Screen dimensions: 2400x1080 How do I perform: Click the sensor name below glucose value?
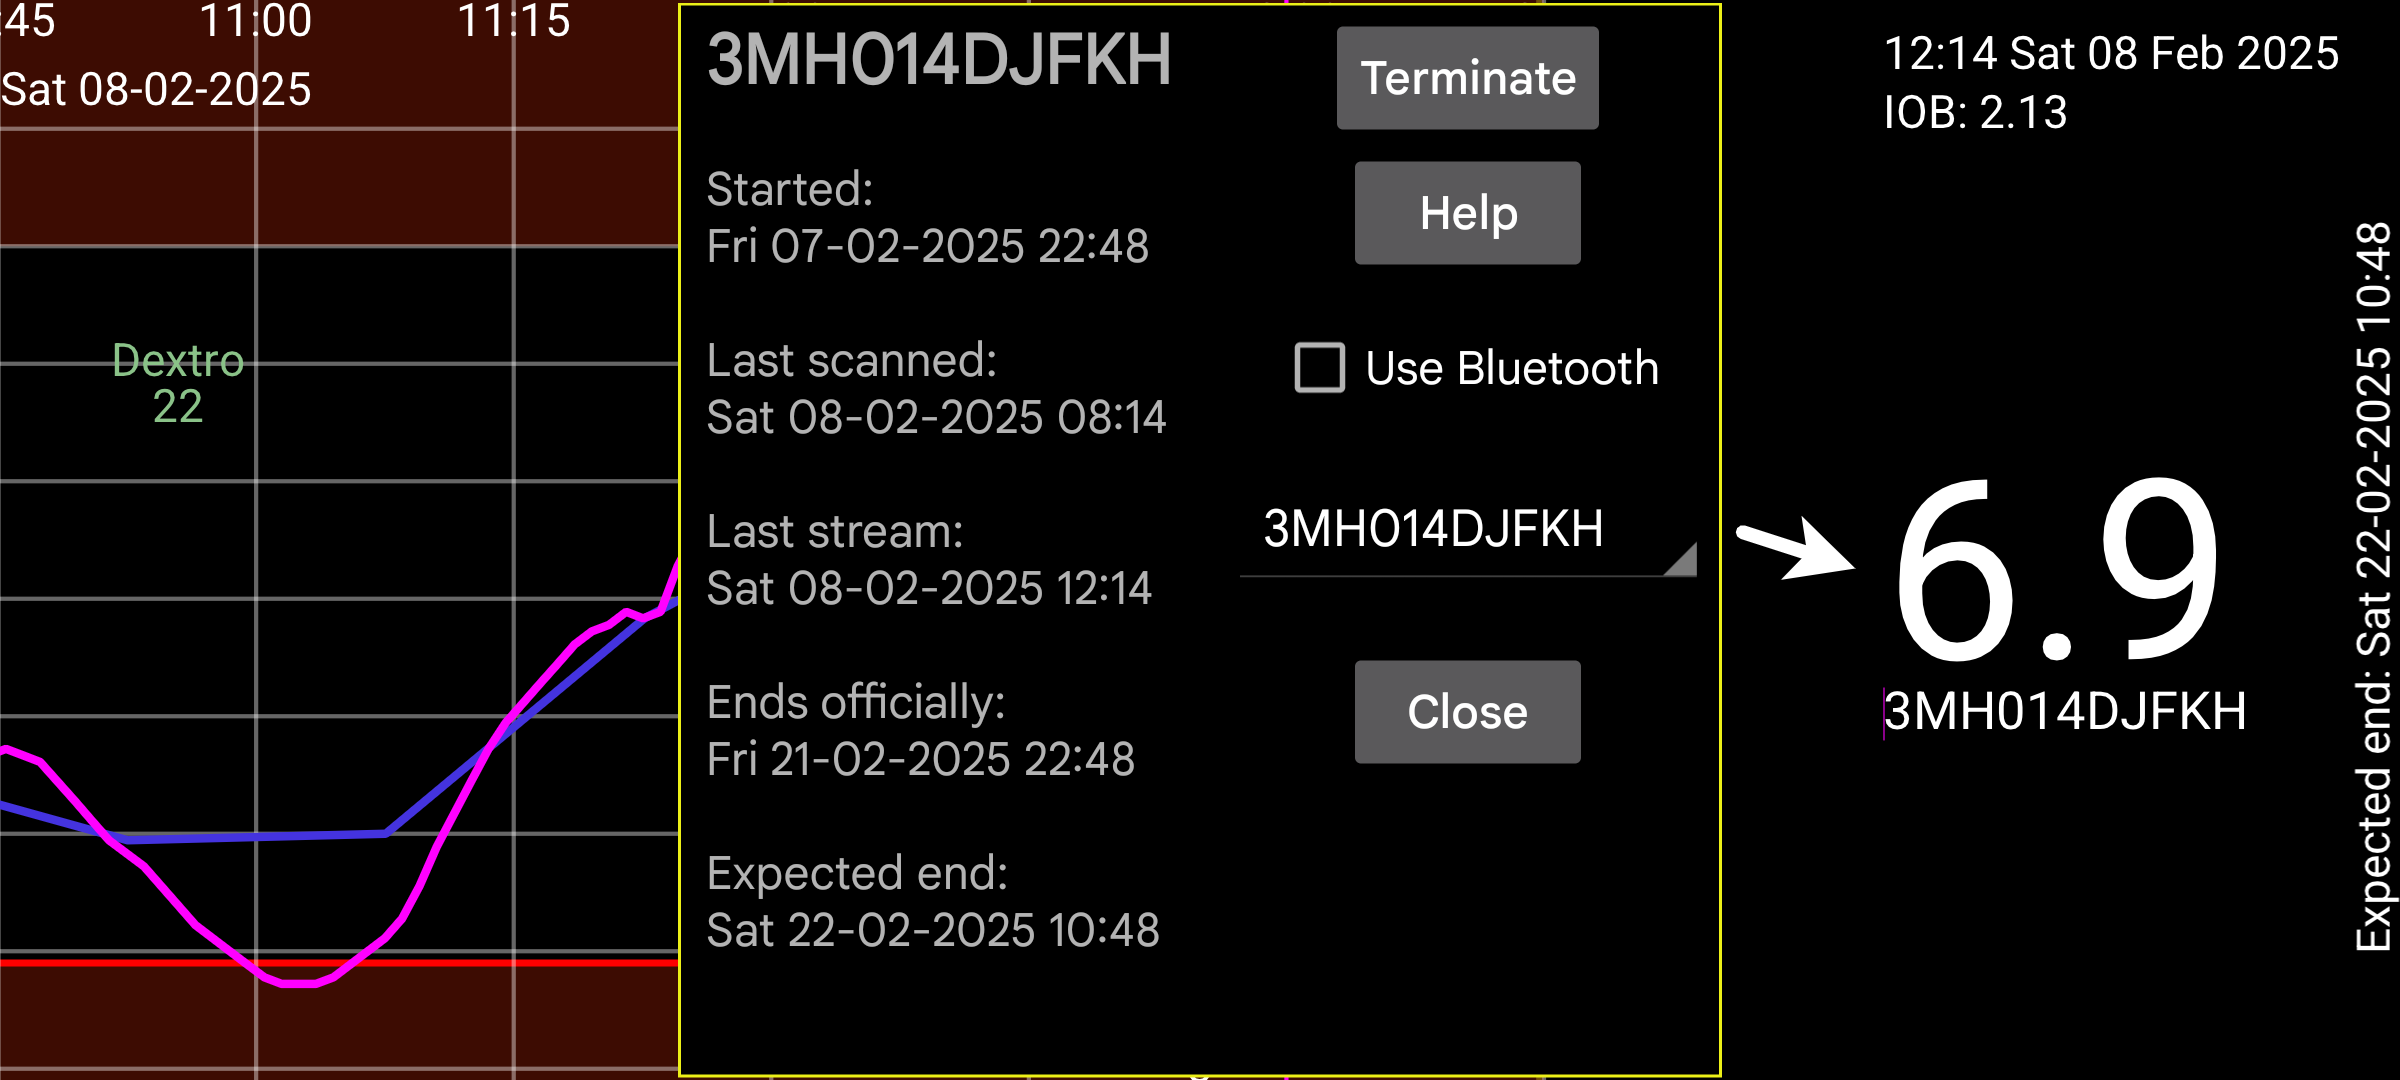[2065, 712]
